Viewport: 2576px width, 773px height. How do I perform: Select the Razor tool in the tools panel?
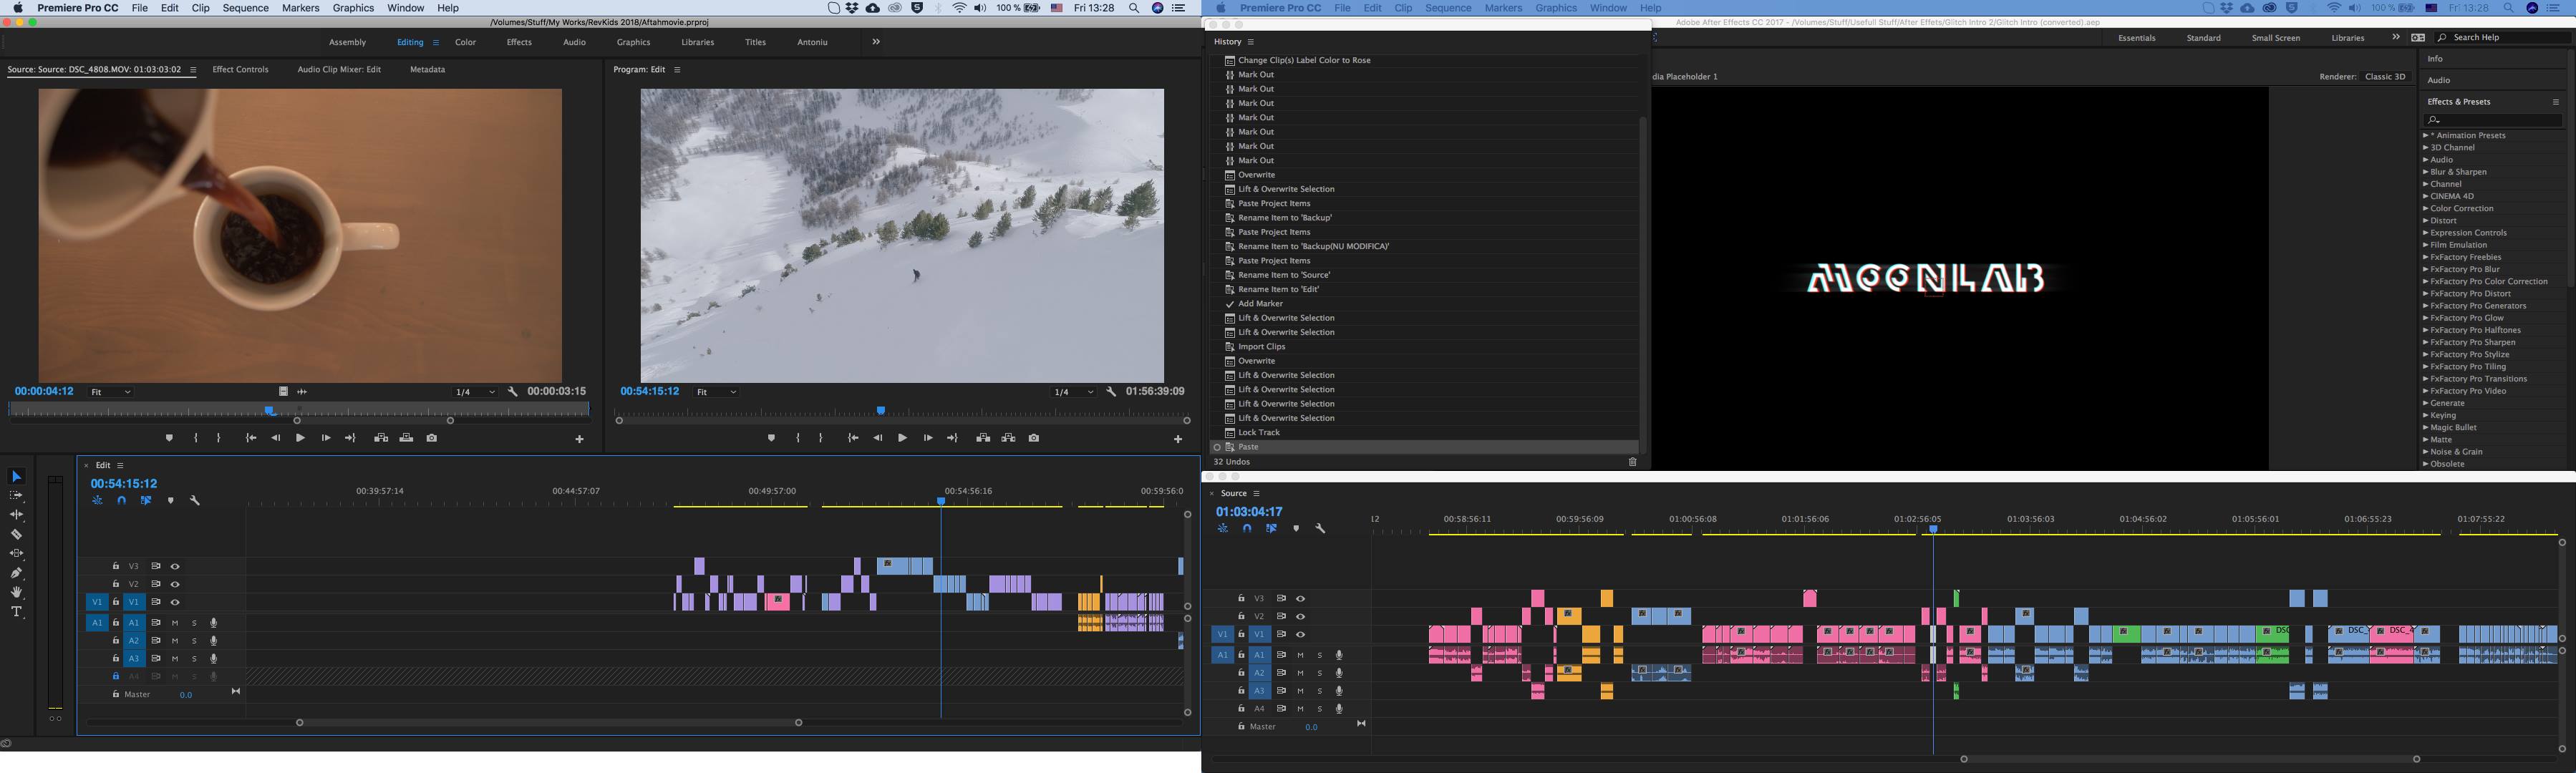pyautogui.click(x=16, y=534)
